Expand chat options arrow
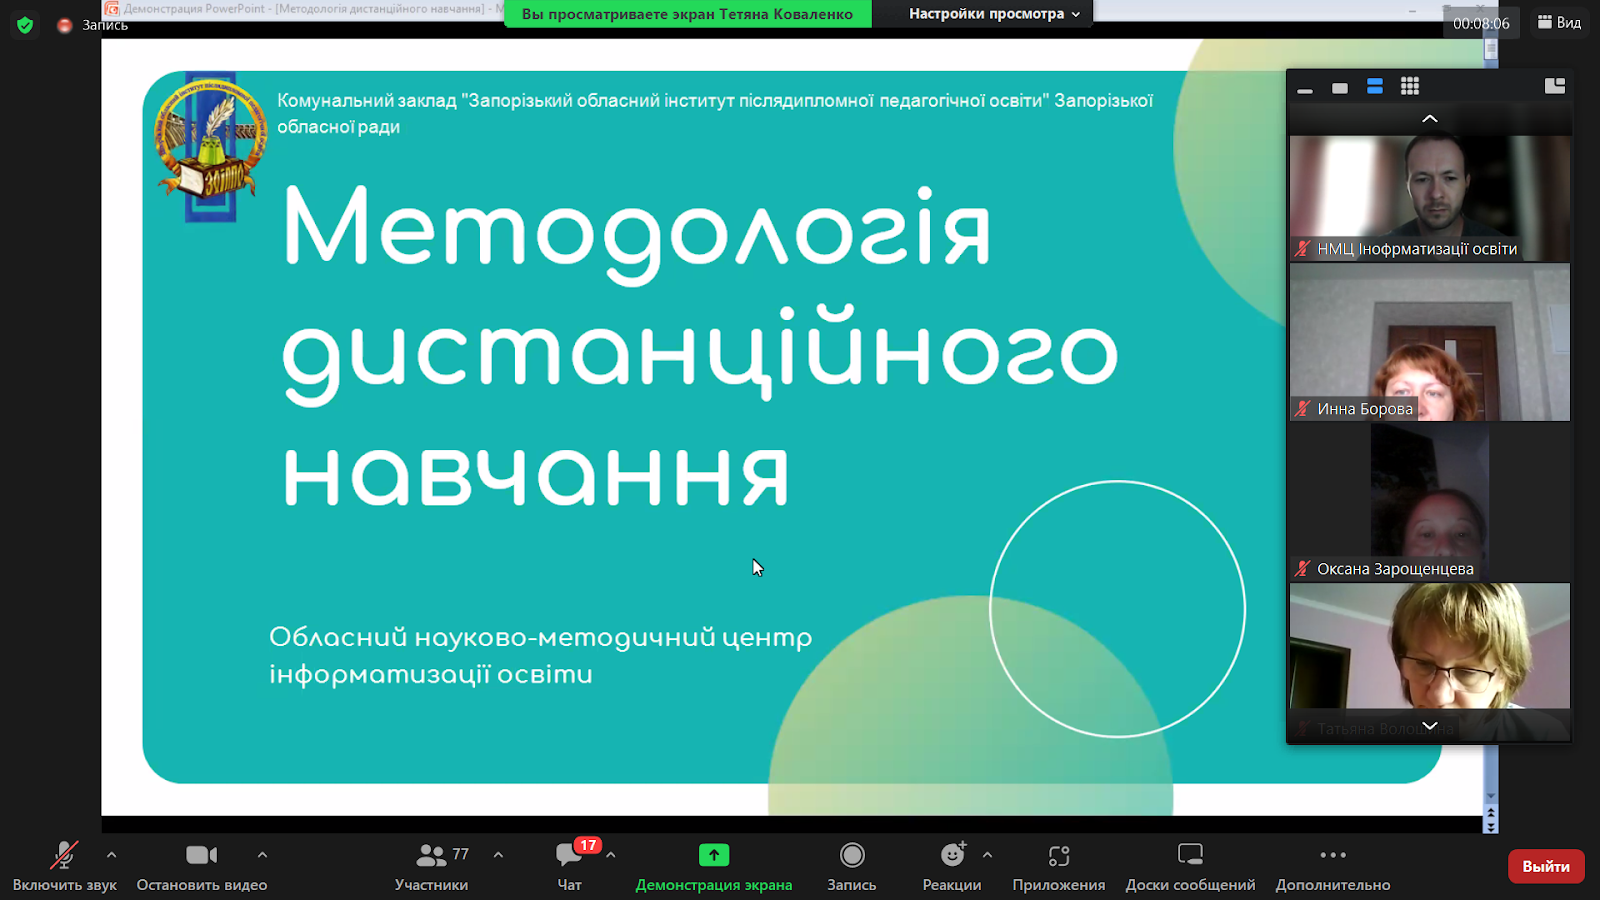 pos(610,855)
